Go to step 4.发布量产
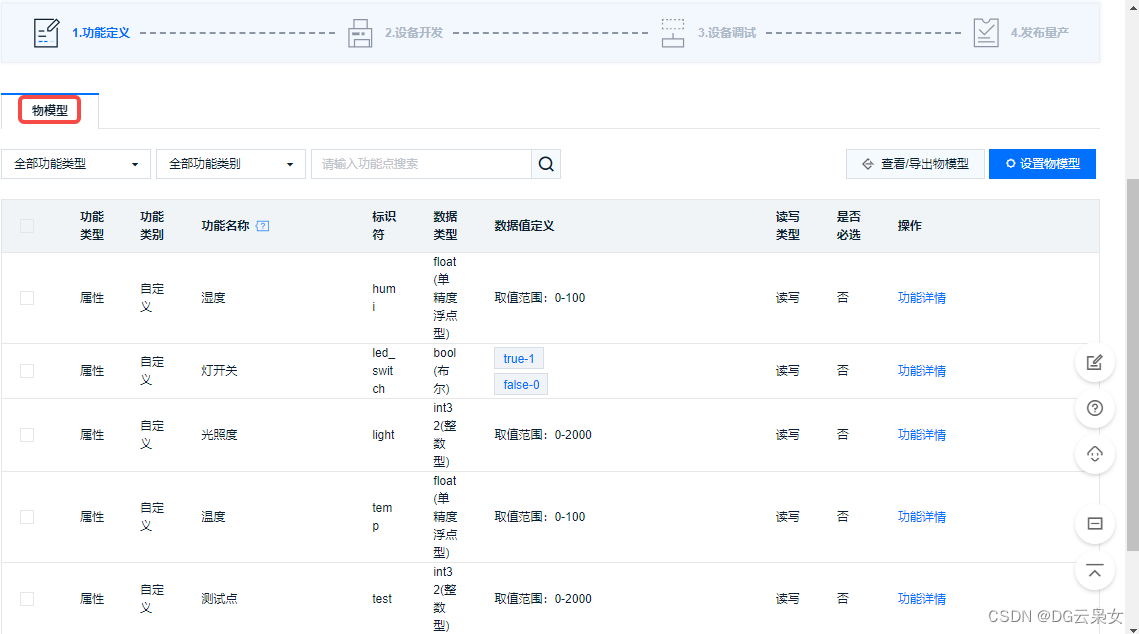This screenshot has height=634, width=1139. pos(1040,33)
